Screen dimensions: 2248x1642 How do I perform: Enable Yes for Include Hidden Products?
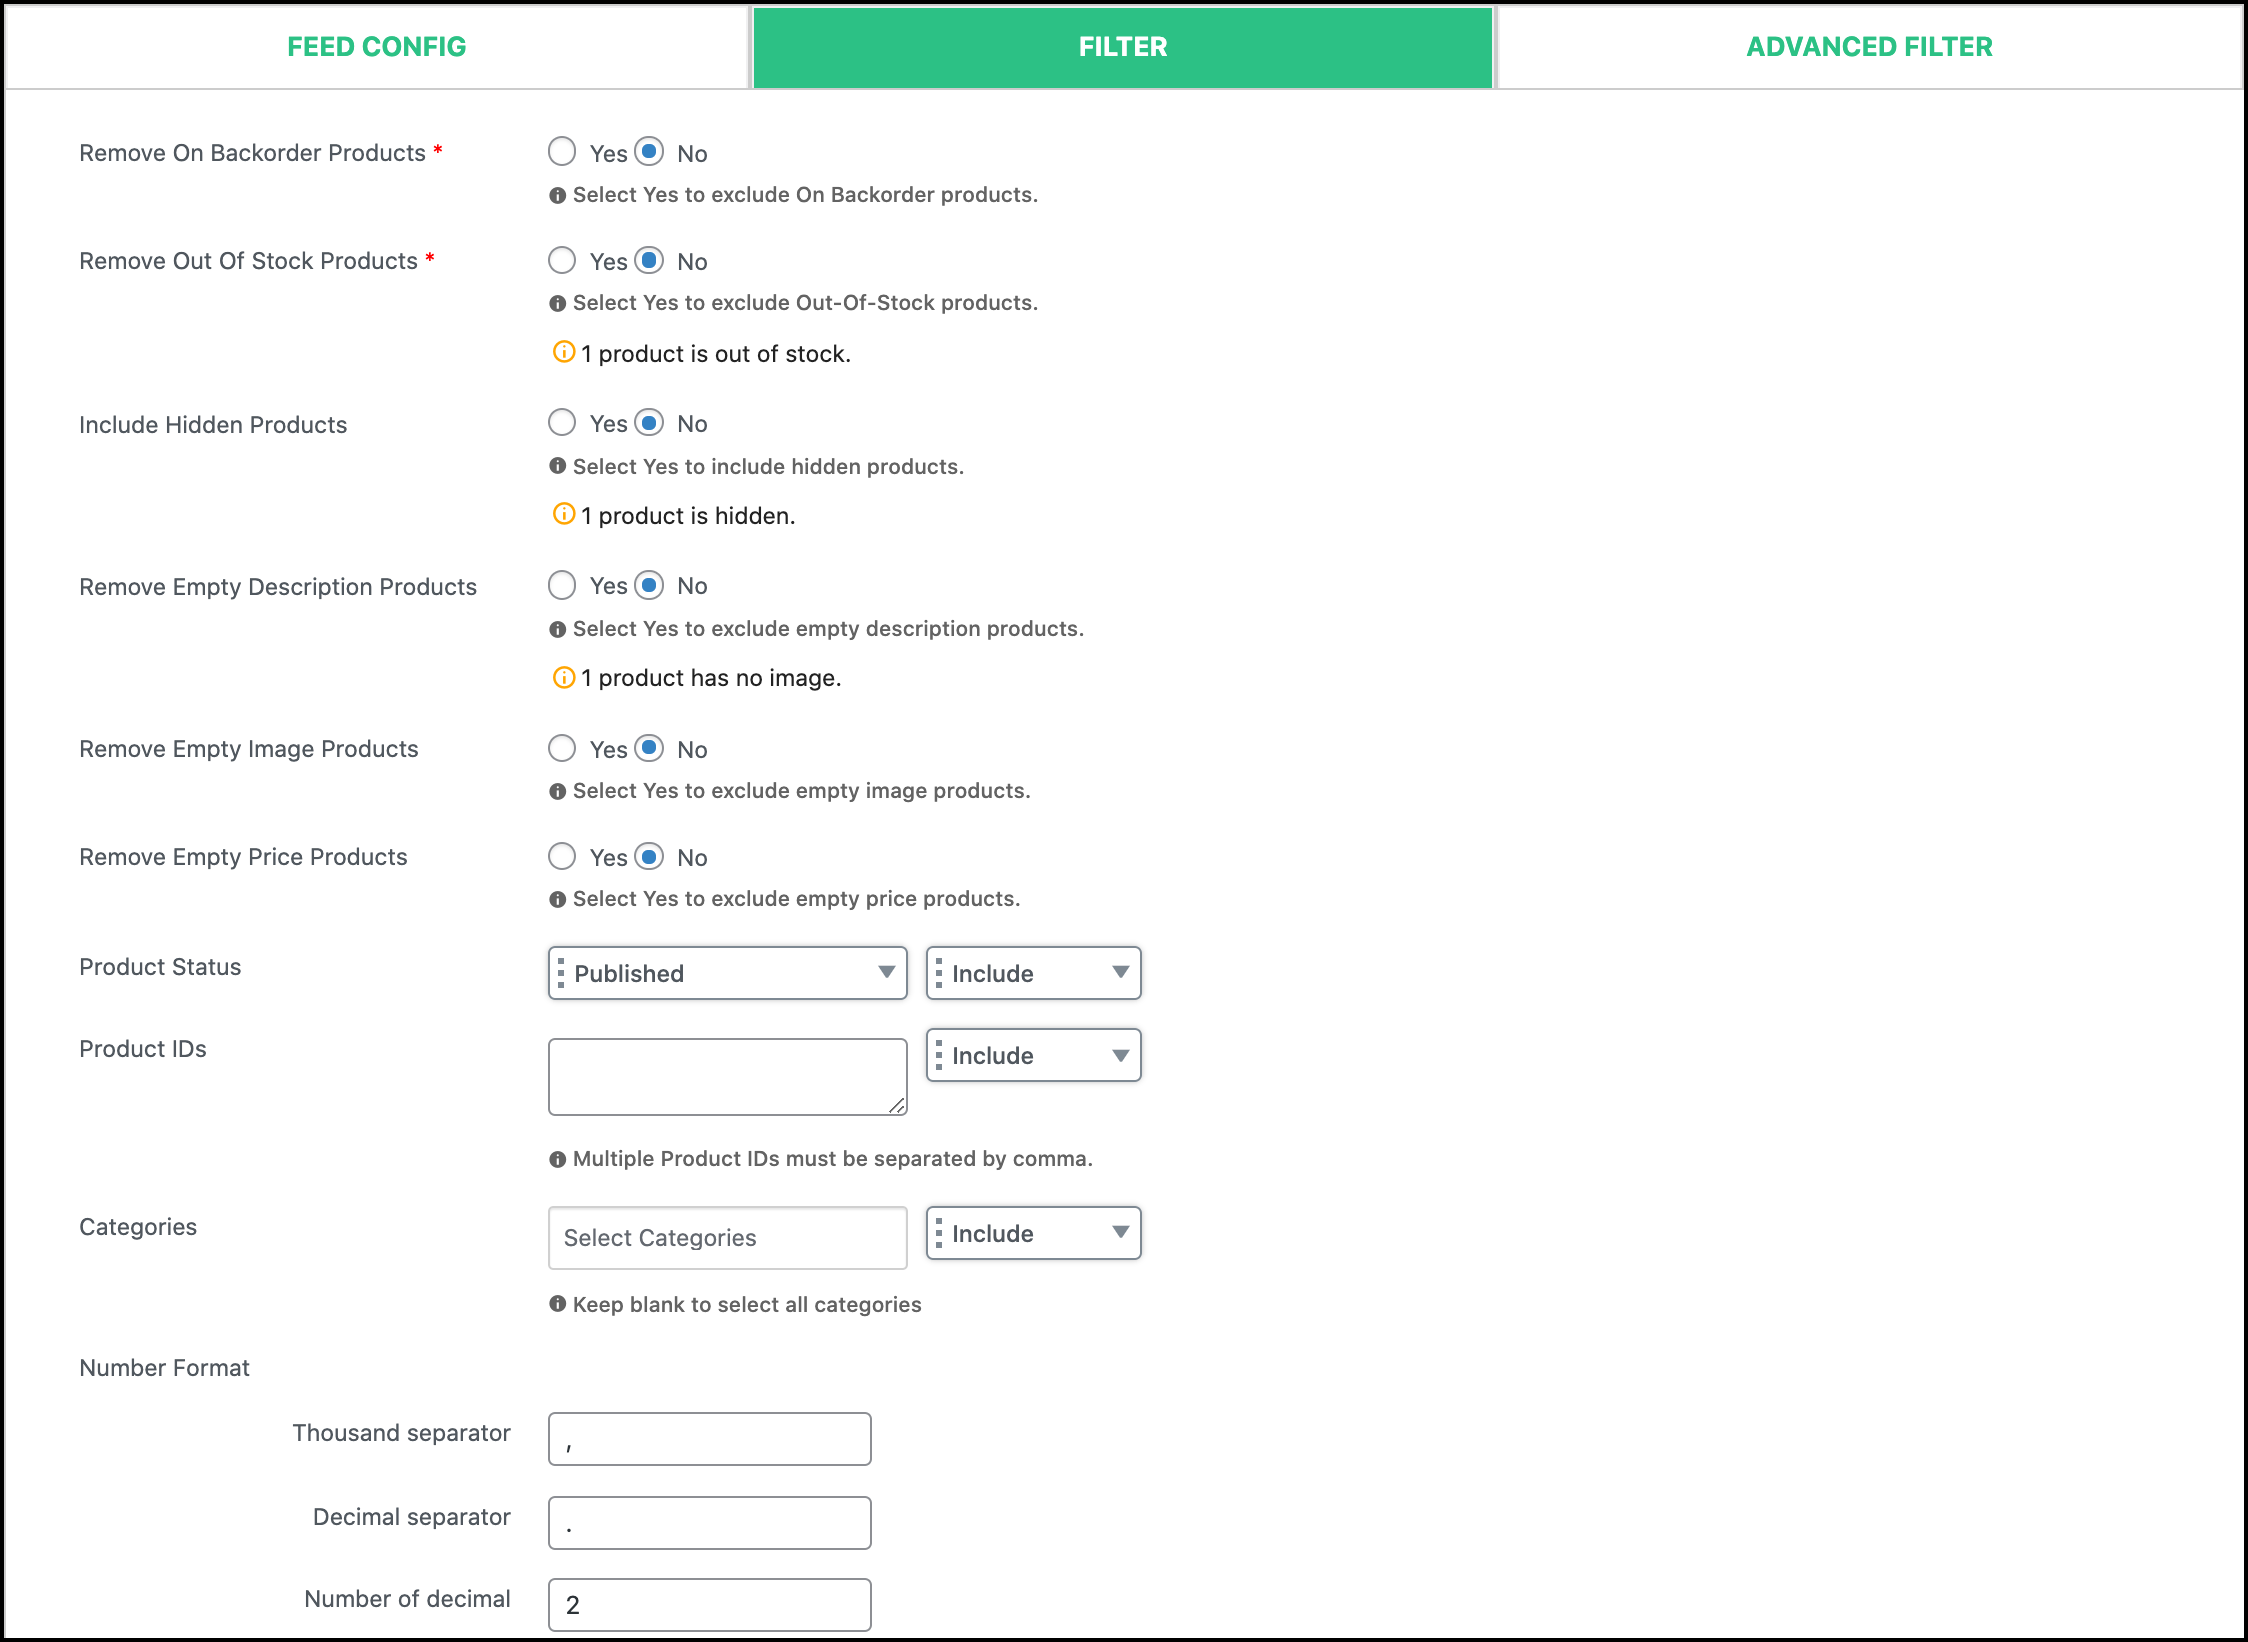click(564, 424)
